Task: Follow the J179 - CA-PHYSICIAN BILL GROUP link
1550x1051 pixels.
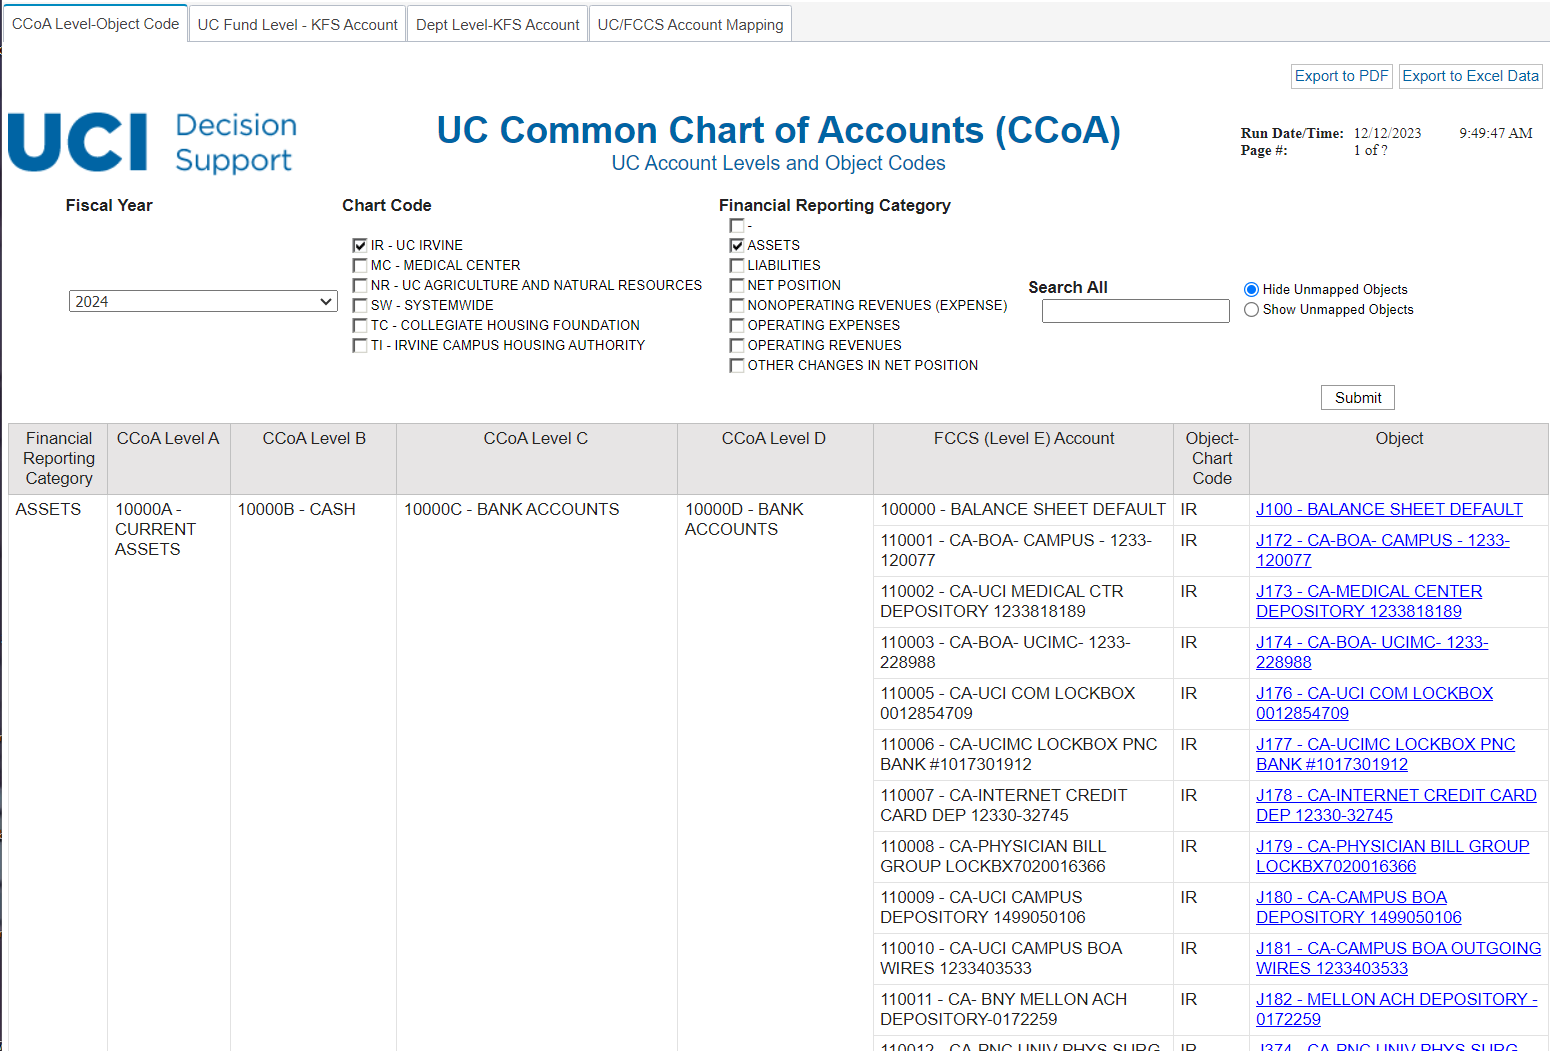Action: [x=1392, y=847]
